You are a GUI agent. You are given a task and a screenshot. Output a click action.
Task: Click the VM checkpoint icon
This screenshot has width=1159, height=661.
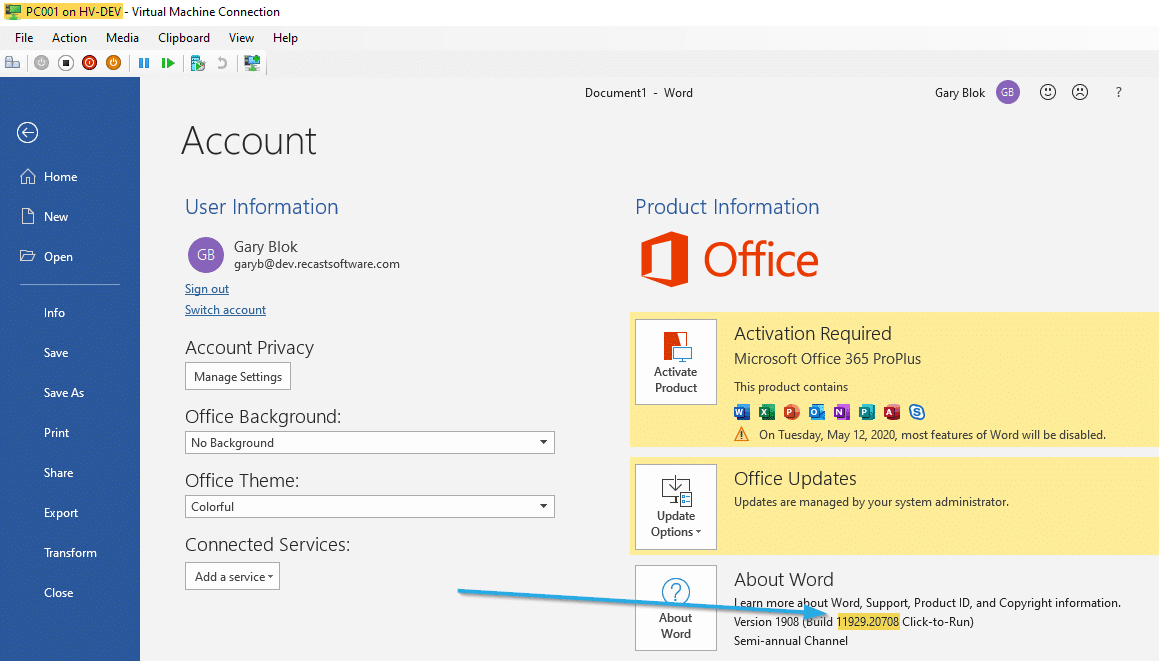click(x=197, y=63)
